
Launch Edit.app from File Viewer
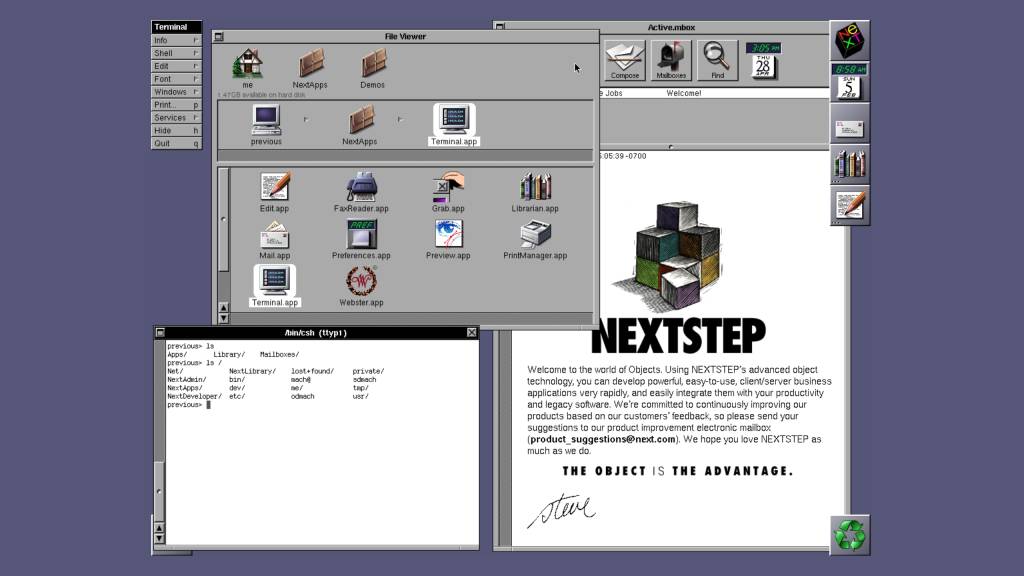(274, 192)
